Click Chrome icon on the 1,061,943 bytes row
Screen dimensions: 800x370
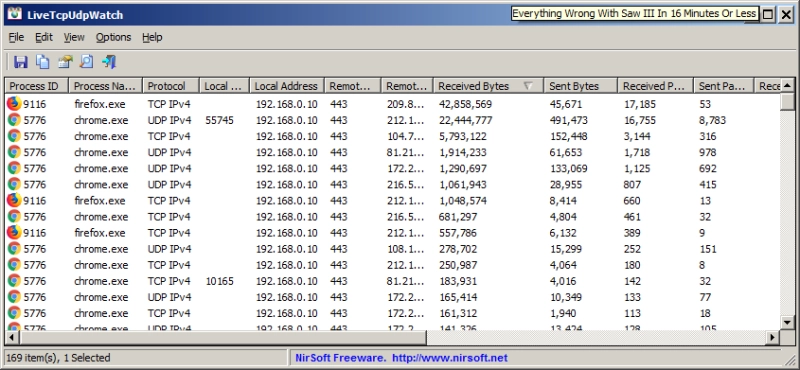pos(14,184)
